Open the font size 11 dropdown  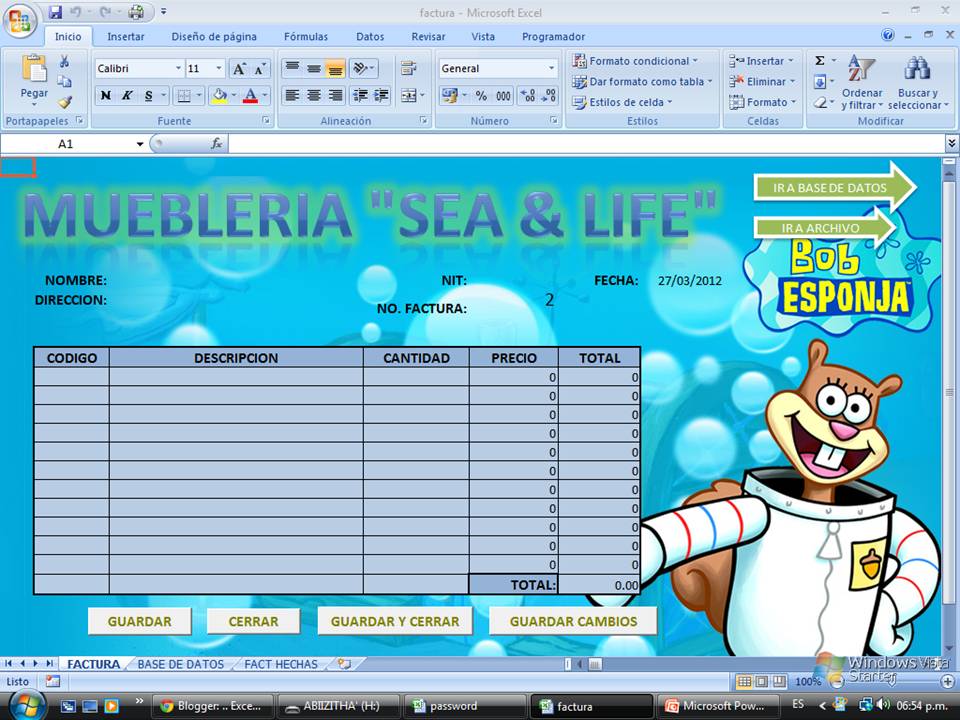coord(219,69)
